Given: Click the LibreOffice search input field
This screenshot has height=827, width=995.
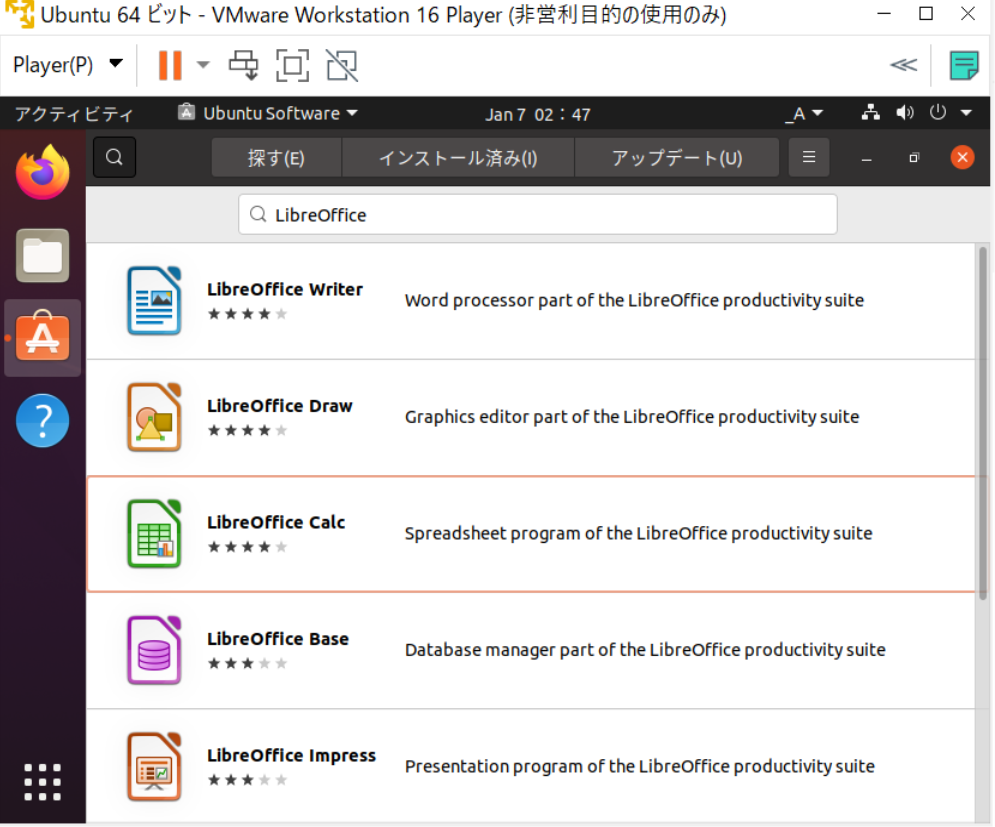Looking at the screenshot, I should 538,215.
